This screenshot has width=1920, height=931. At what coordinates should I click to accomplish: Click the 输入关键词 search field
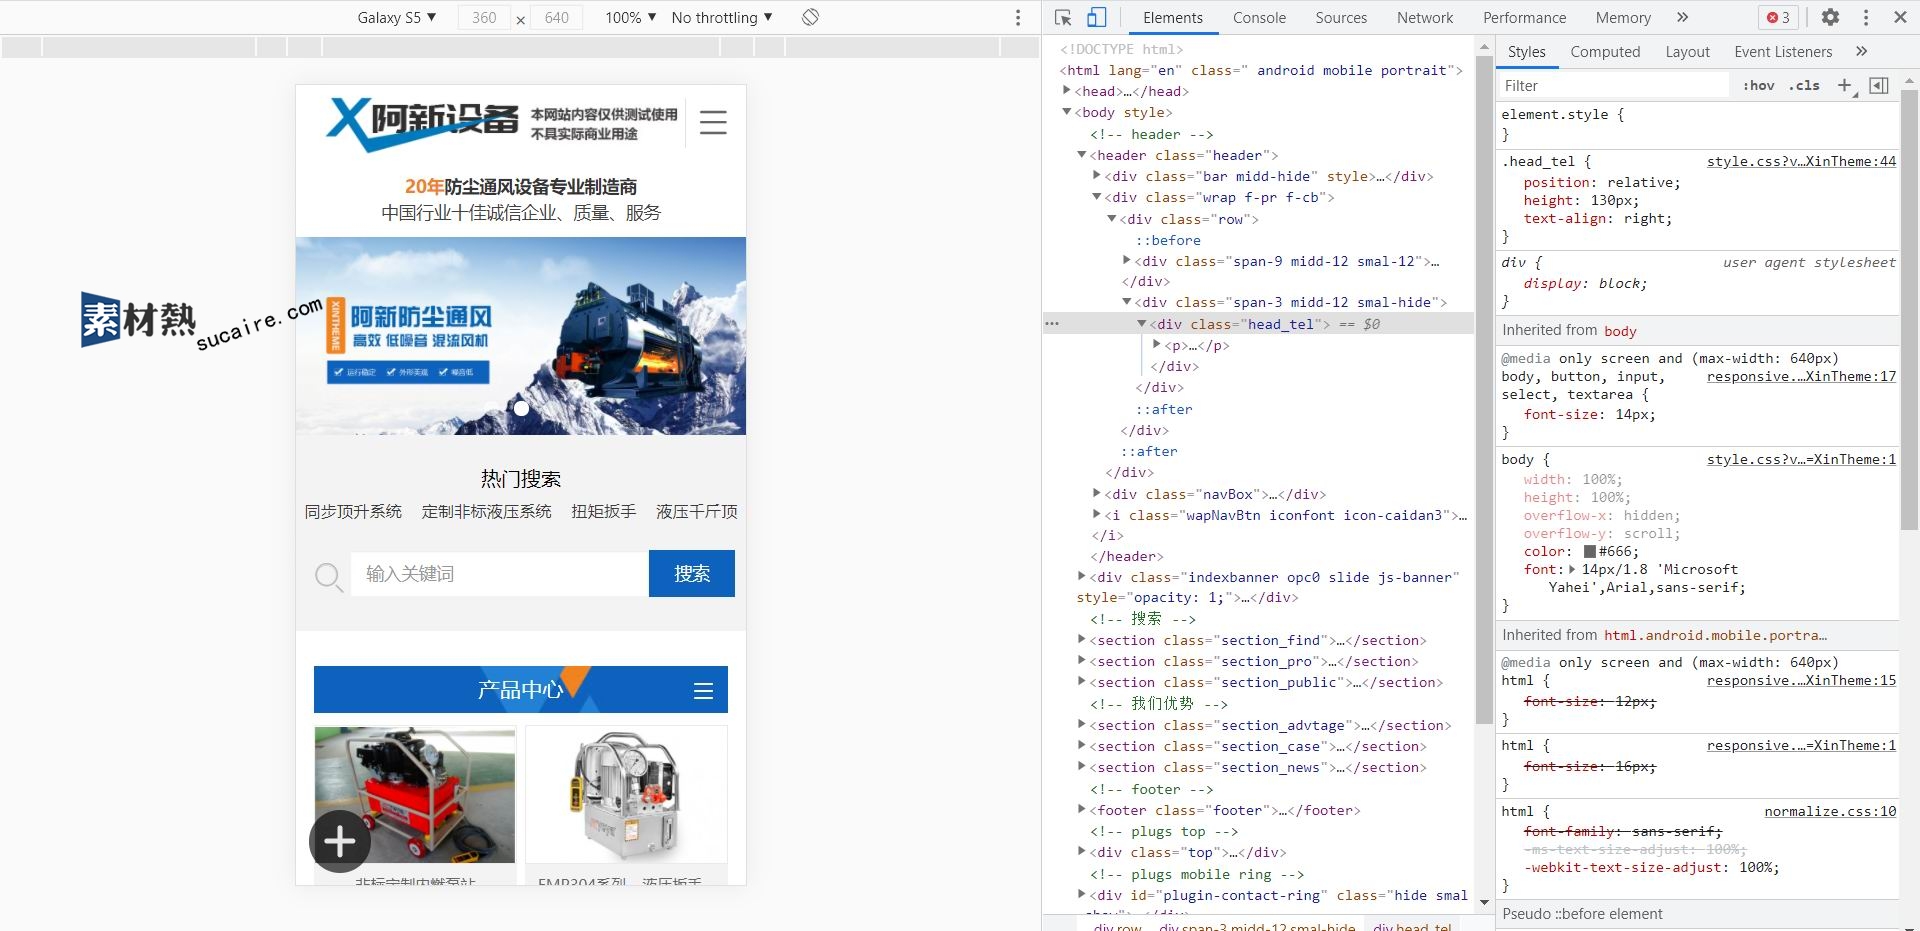[x=499, y=573]
